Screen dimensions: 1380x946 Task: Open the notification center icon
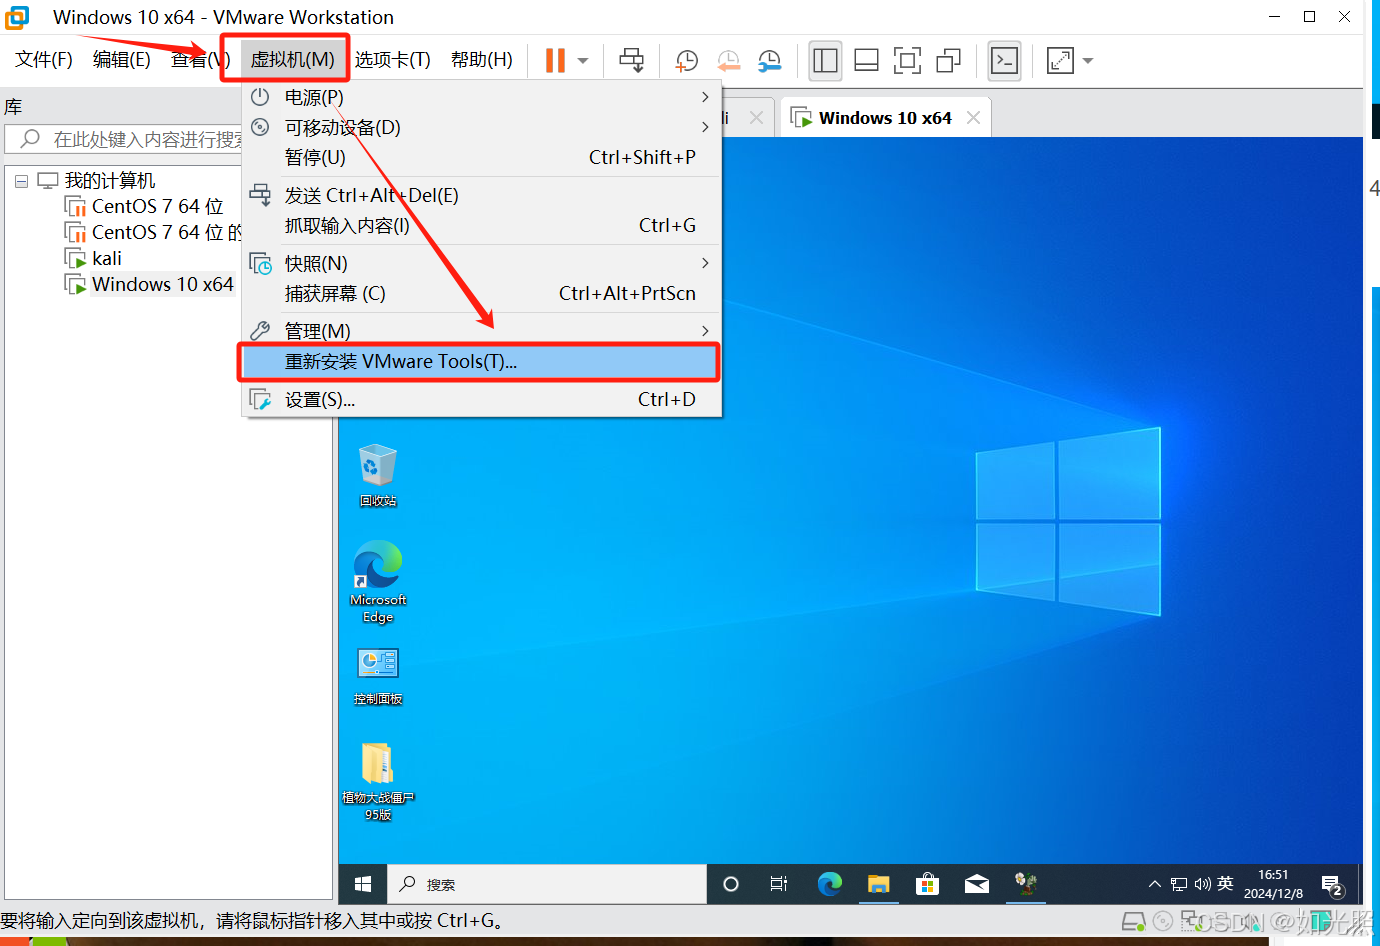click(x=1332, y=885)
